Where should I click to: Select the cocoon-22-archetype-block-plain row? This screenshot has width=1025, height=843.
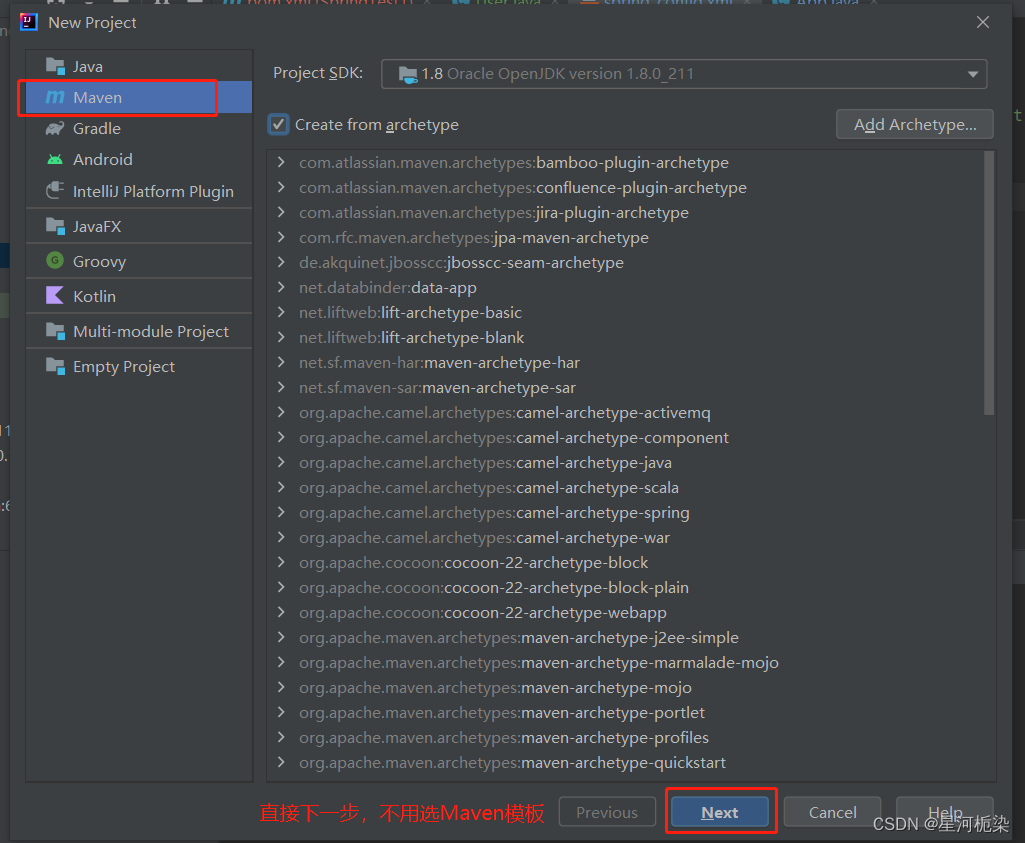click(624, 587)
